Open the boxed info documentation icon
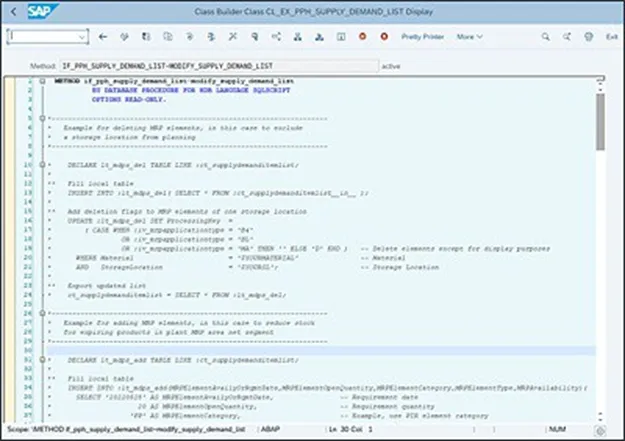 341,37
